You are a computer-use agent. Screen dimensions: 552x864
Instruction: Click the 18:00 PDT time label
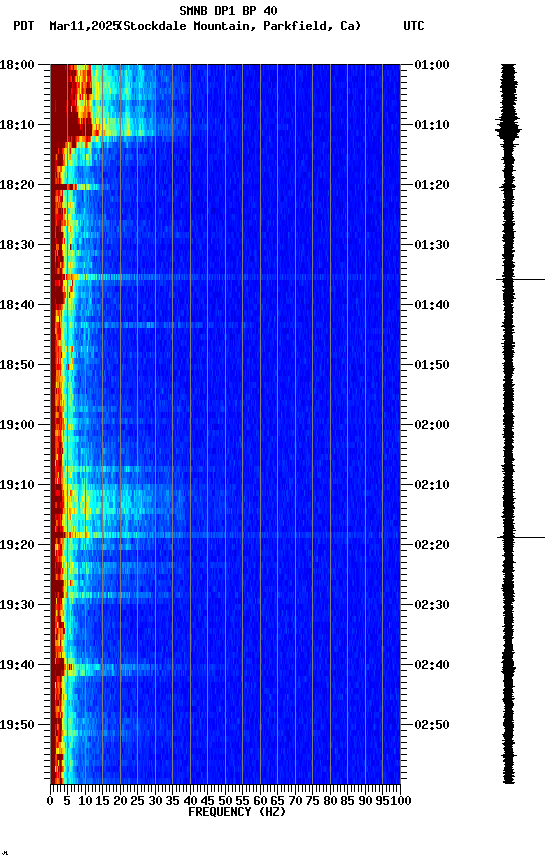point(17,65)
